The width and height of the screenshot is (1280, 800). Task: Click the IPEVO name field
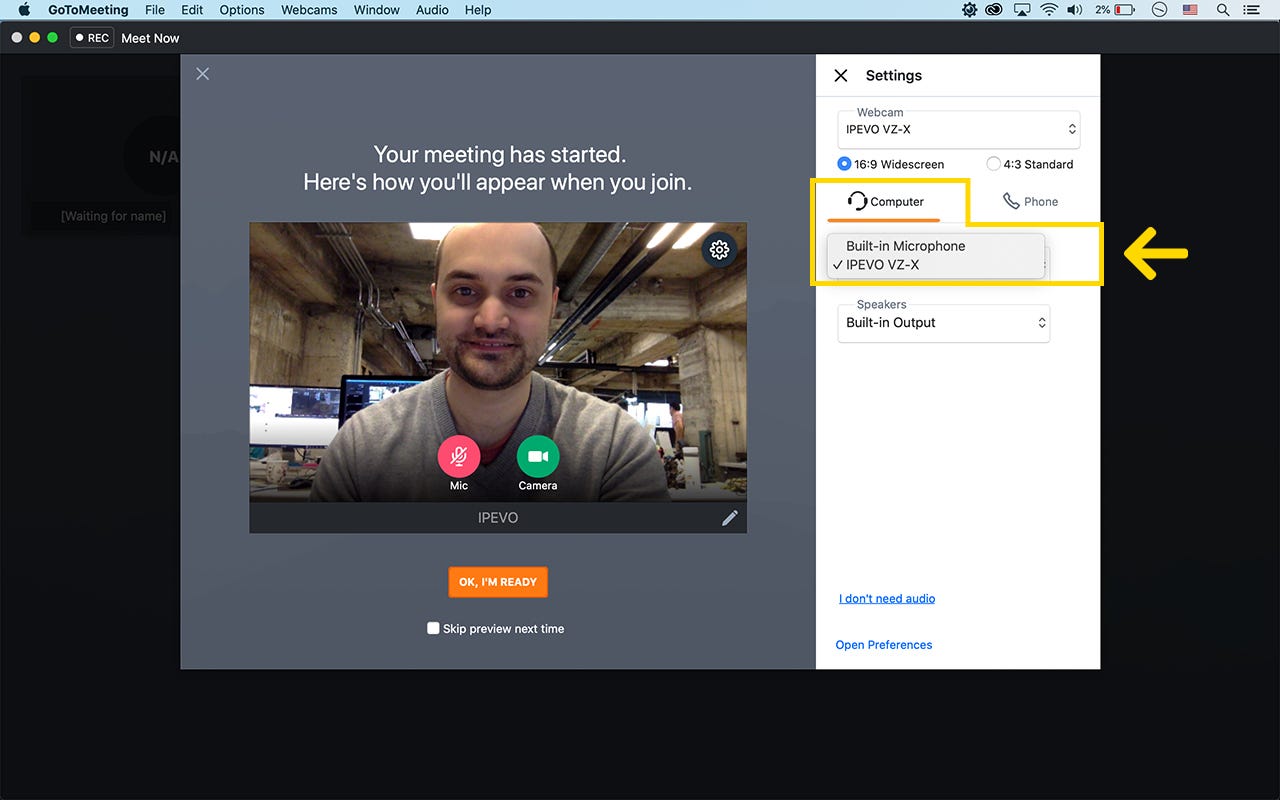coord(498,518)
